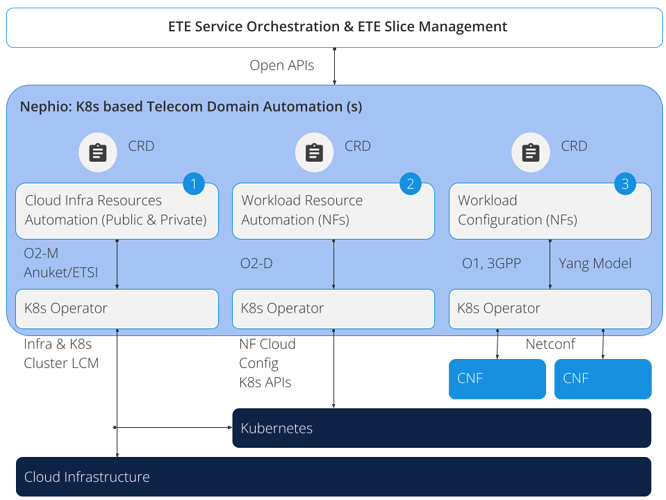Image resolution: width=666 pixels, height=500 pixels.
Task: Click the Yang Model label
Action: point(595,263)
